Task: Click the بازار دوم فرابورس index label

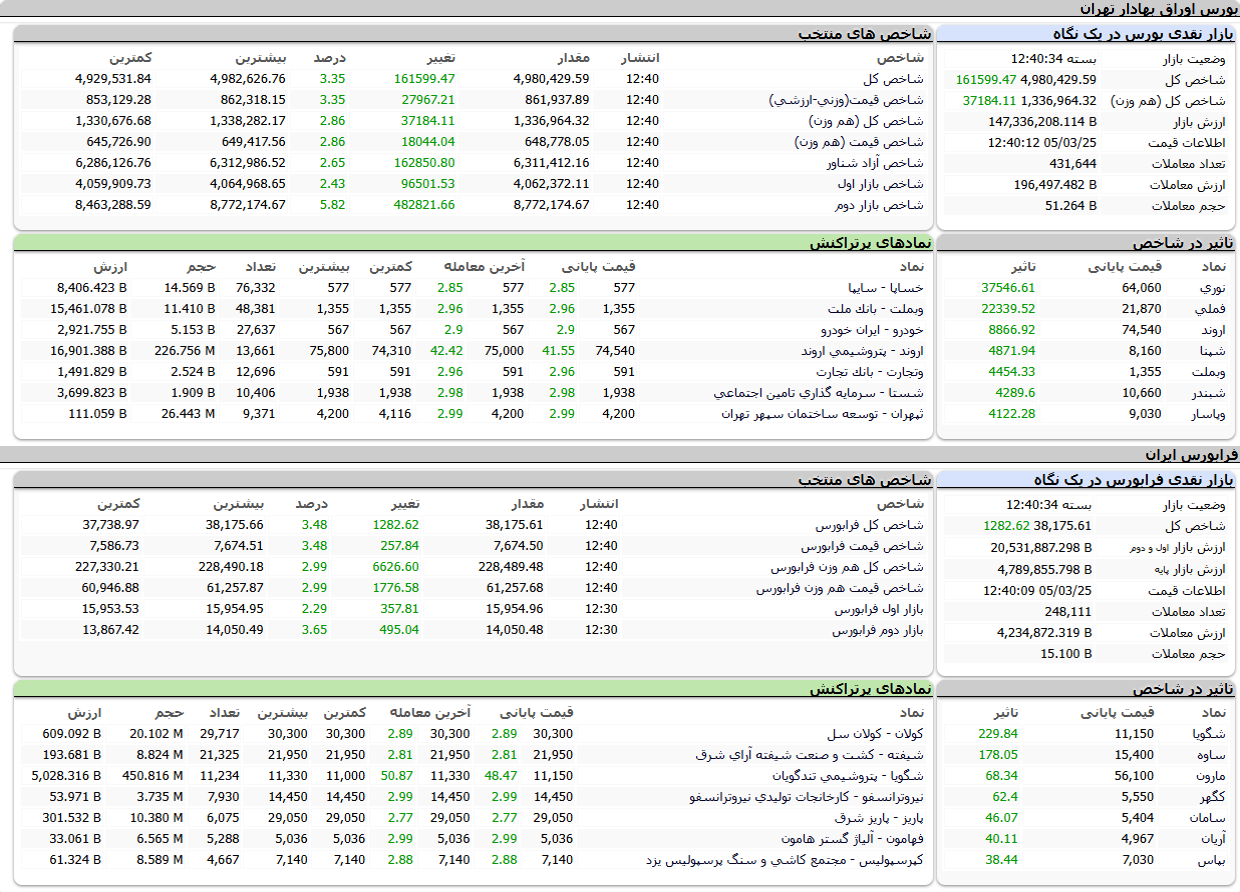Action: click(x=878, y=630)
